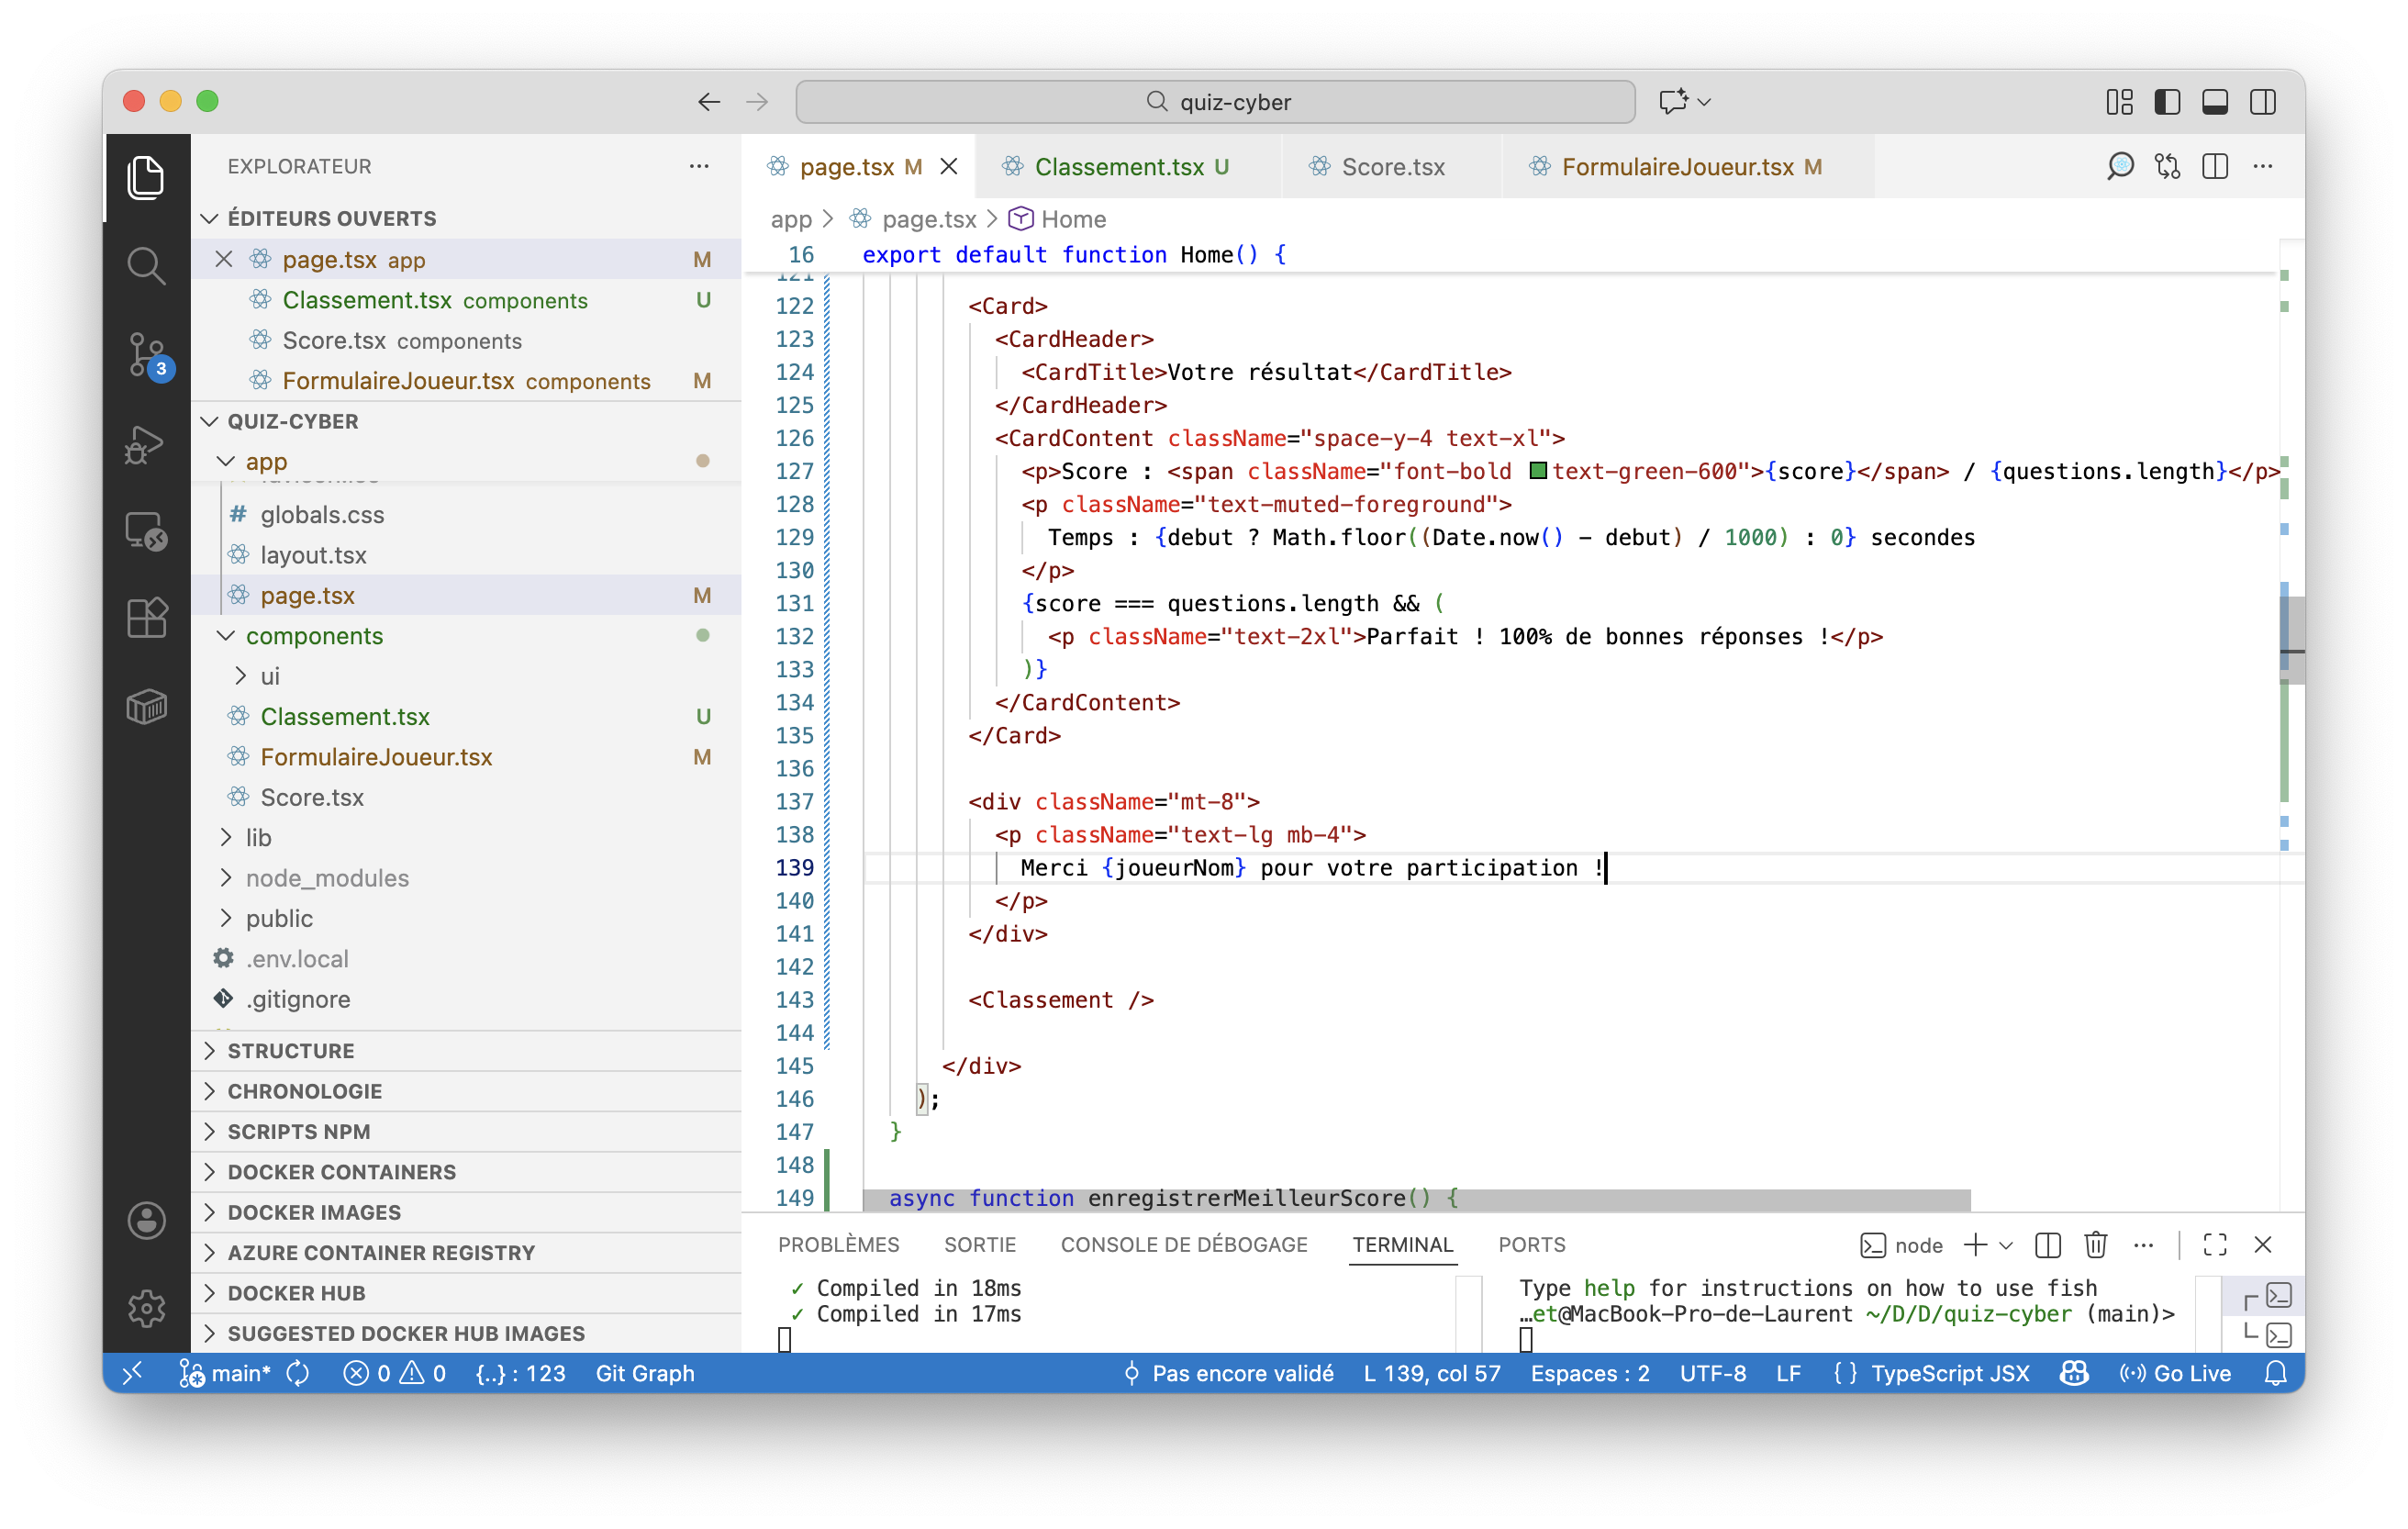The image size is (2408, 1529).
Task: Open the Run and Debug view
Action: 146,443
